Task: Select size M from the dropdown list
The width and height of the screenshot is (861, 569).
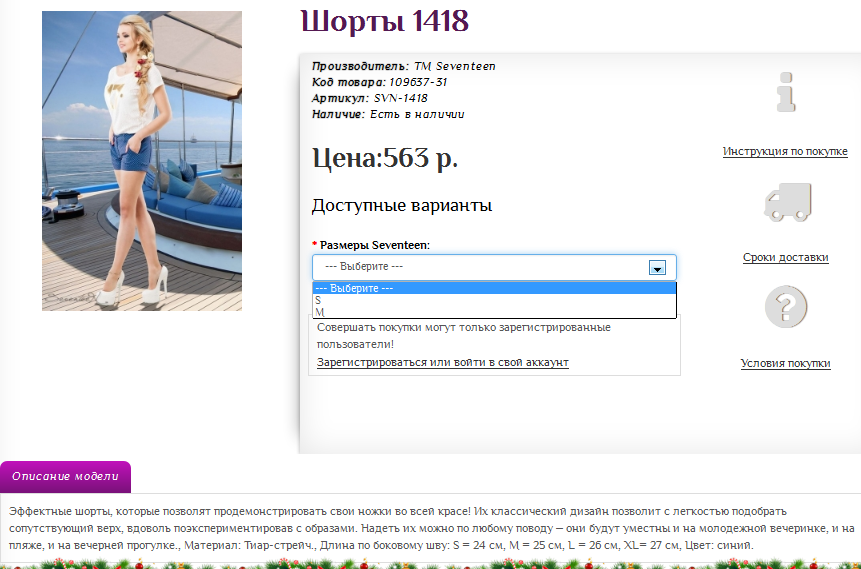Action: tap(319, 312)
